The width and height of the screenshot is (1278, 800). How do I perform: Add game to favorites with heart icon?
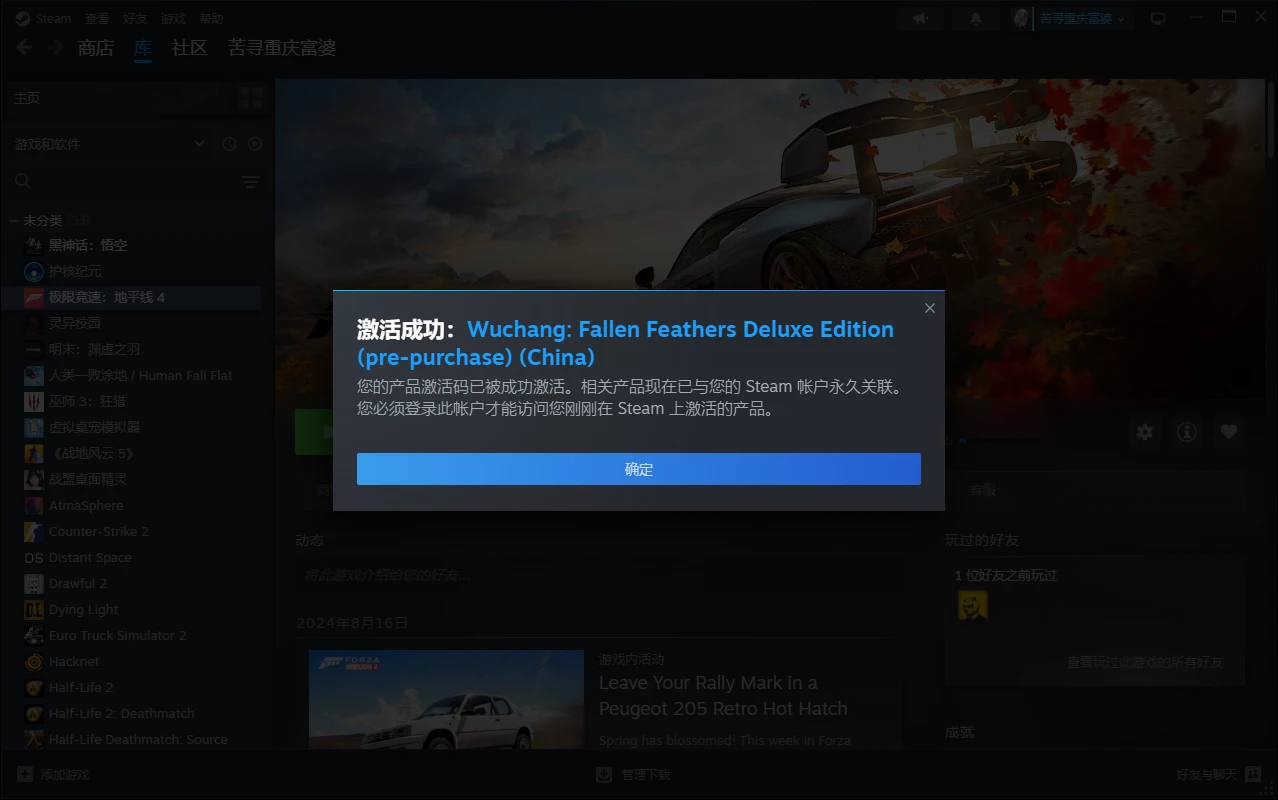pos(1229,432)
